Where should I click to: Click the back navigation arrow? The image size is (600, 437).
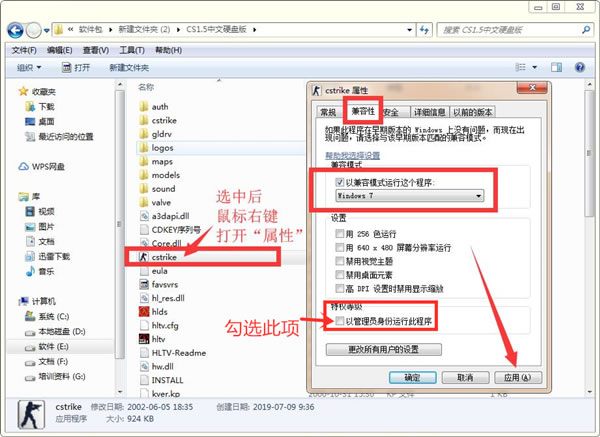pyautogui.click(x=16, y=28)
